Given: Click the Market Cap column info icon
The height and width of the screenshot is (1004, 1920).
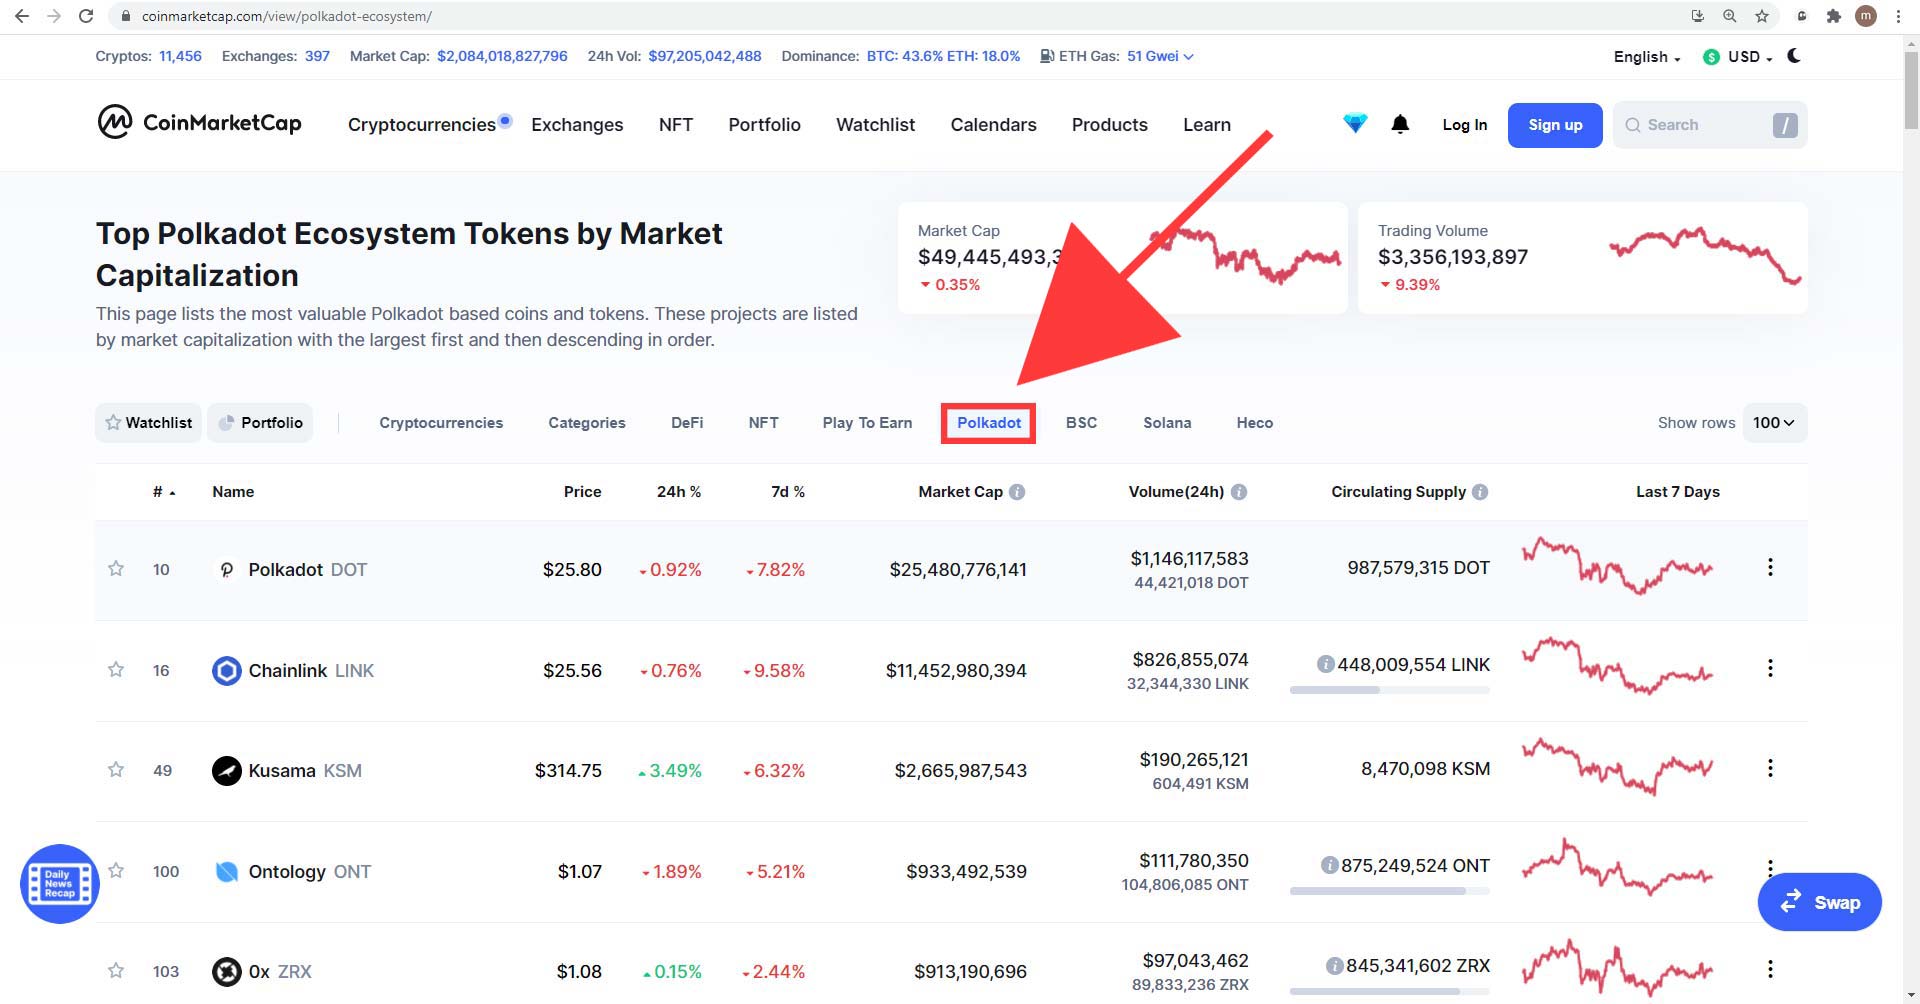Looking at the screenshot, I should pos(1017,492).
